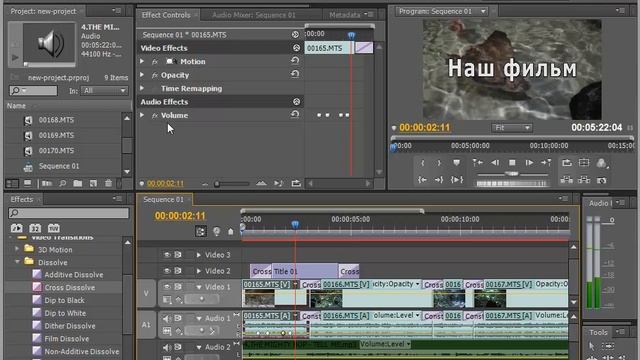Stop playback in Program monitor
Image resolution: width=640 pixels, height=360 pixels.
click(x=512, y=162)
